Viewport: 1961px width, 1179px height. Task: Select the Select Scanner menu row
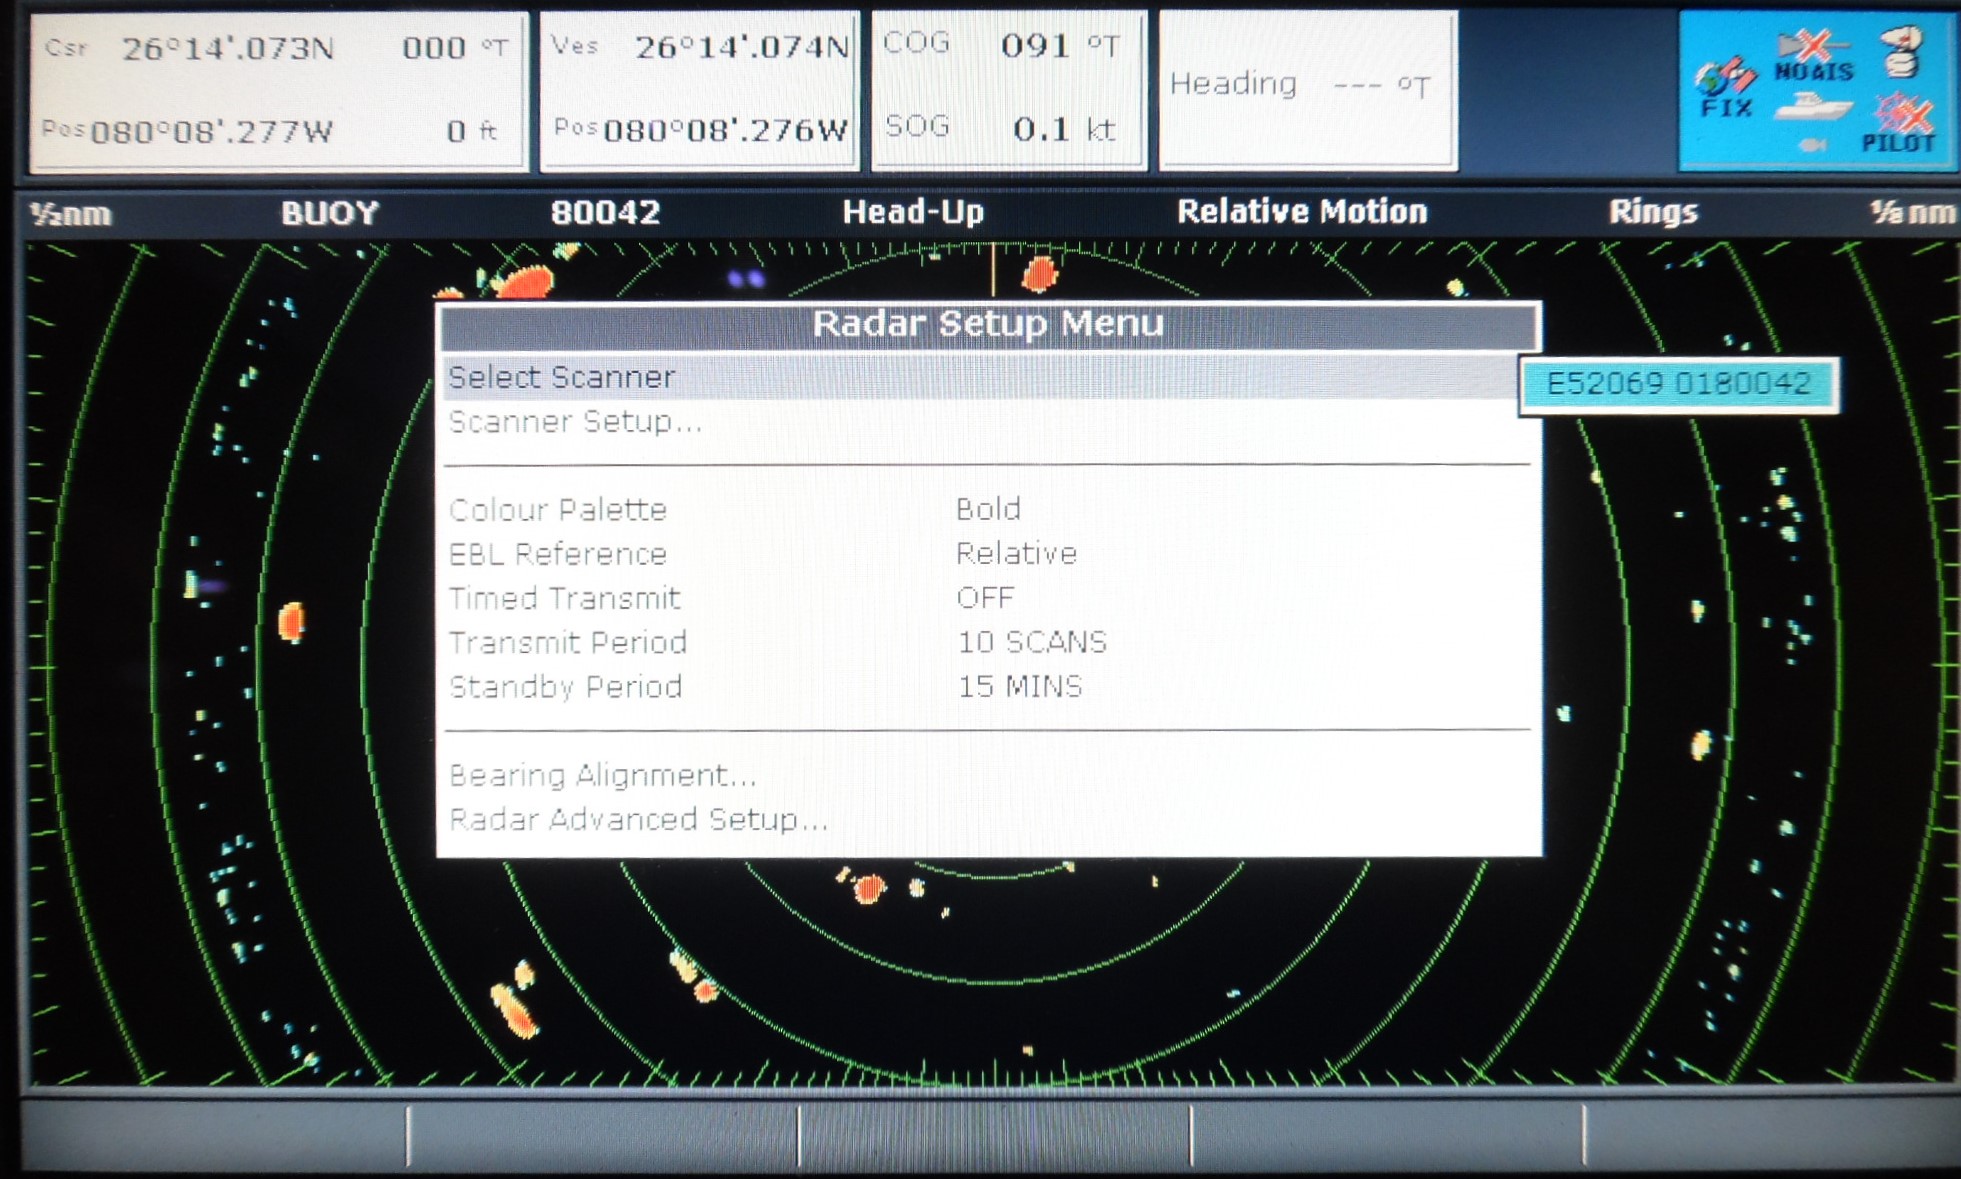(562, 378)
